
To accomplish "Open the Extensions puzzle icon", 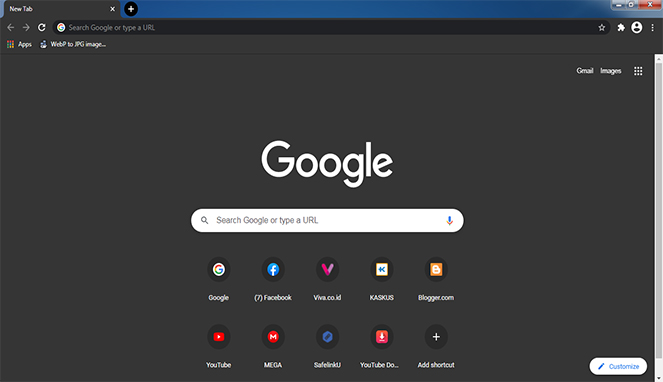I will pos(621,27).
